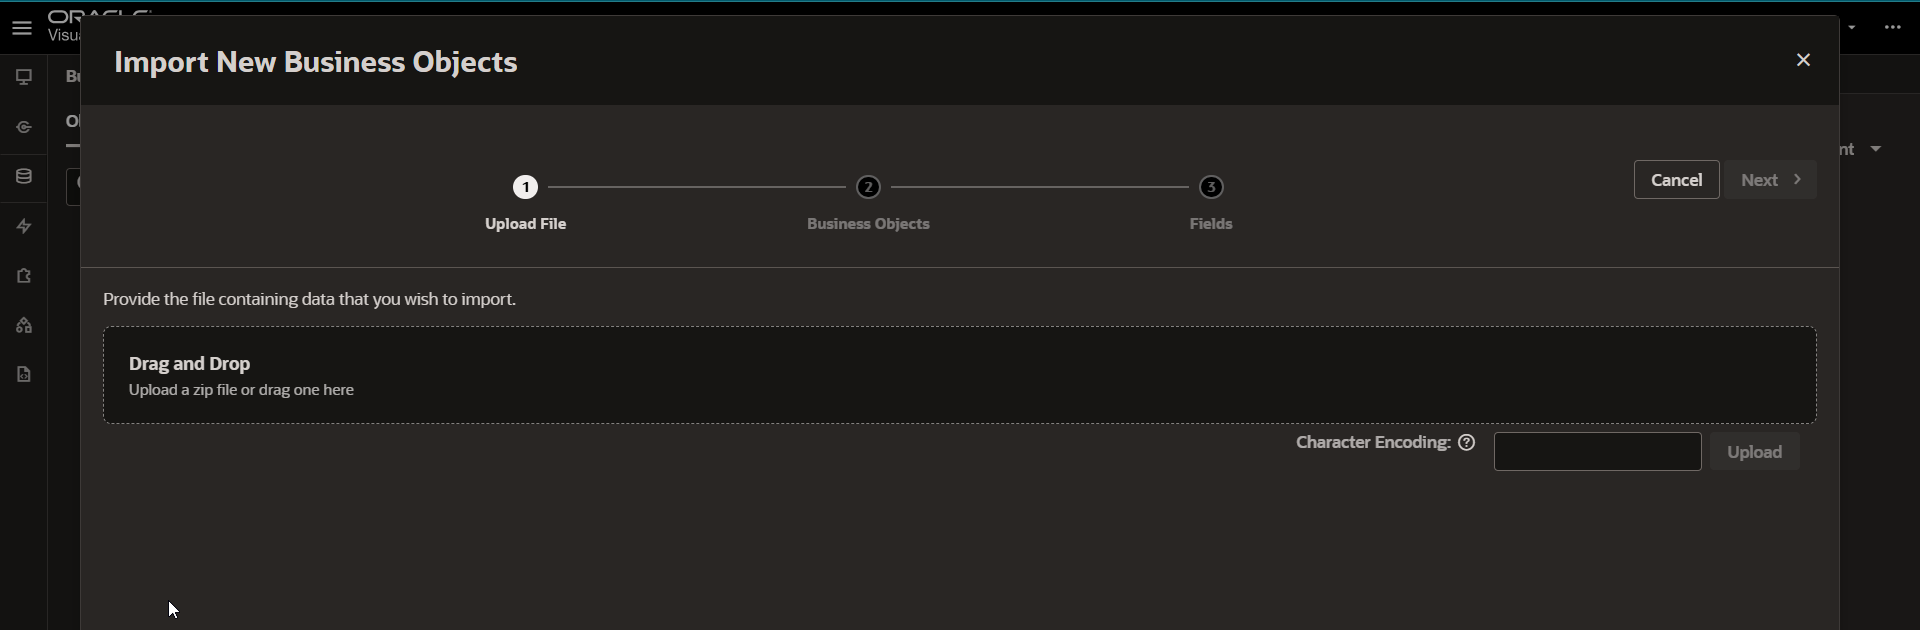
Task: Open the Components puzzle piece icon
Action: pos(24,276)
